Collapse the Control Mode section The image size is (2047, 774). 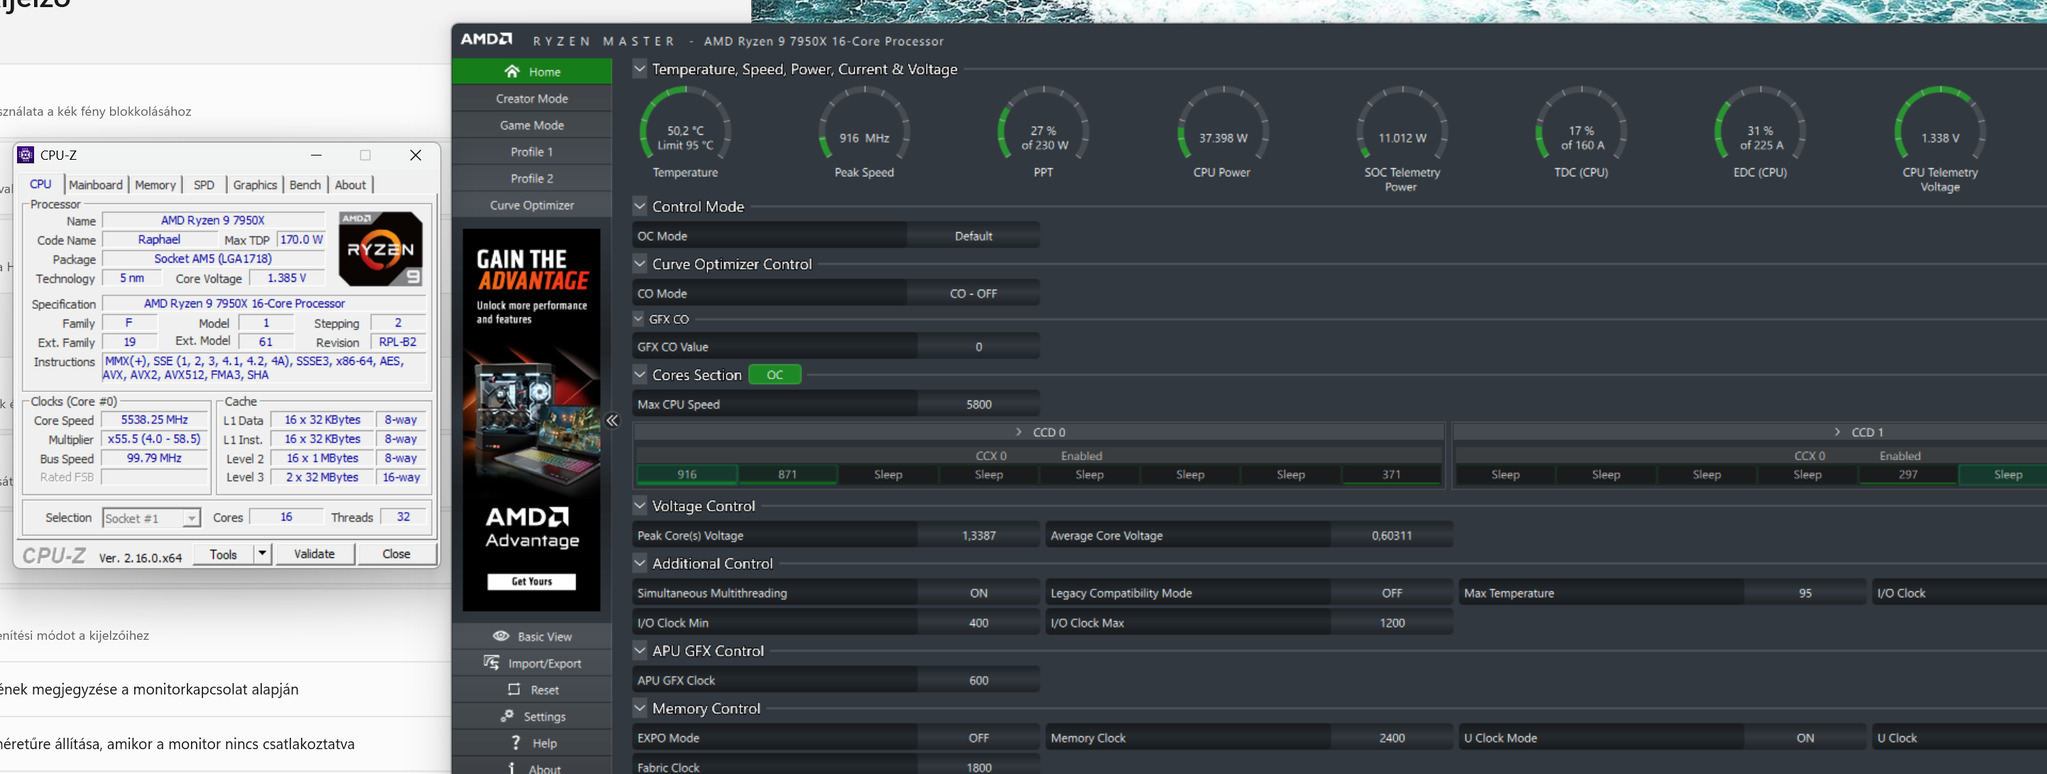pyautogui.click(x=640, y=206)
